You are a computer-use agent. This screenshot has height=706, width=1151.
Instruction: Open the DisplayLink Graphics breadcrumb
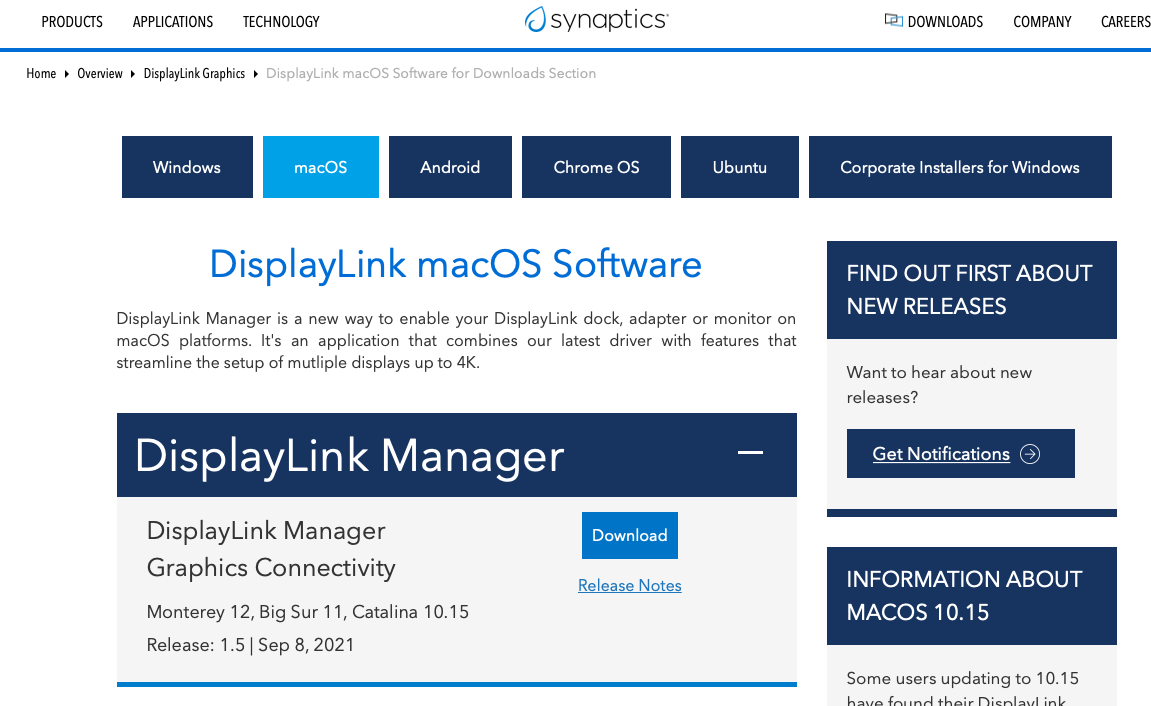pyautogui.click(x=194, y=73)
